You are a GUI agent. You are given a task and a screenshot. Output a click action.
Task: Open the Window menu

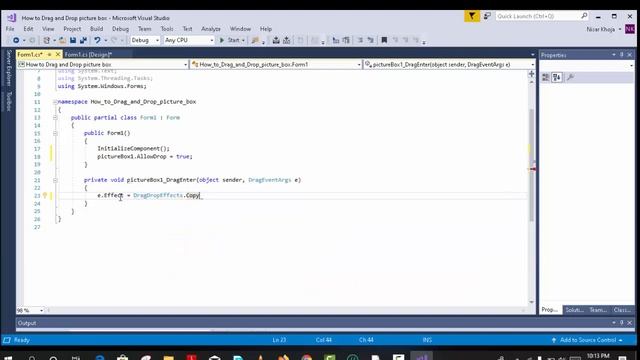(240, 29)
